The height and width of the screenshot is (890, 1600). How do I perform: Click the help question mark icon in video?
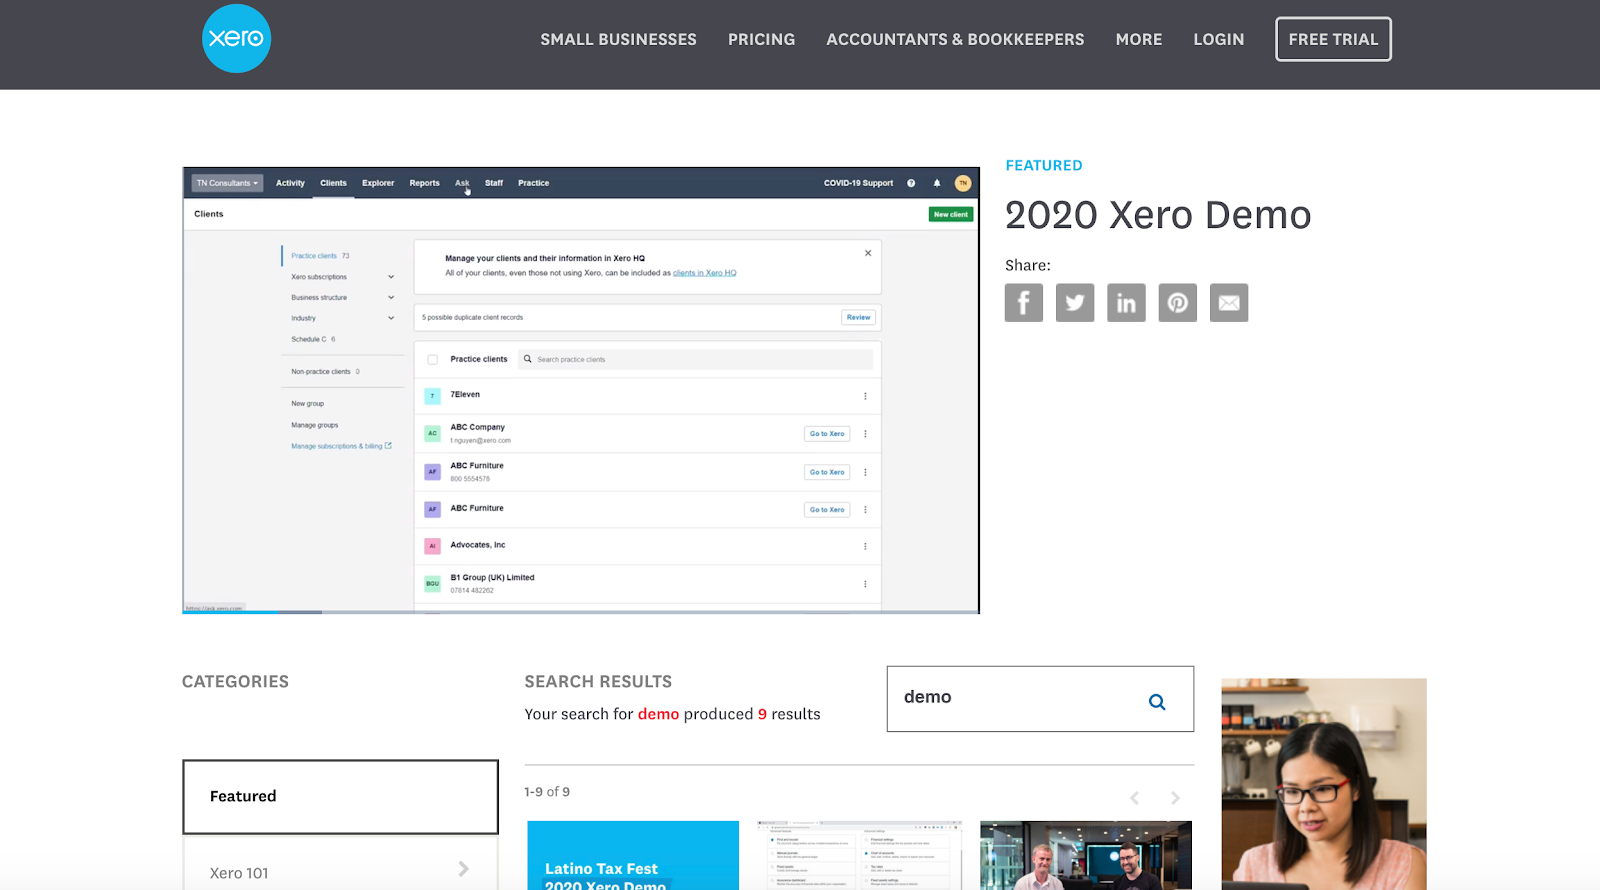tap(911, 183)
